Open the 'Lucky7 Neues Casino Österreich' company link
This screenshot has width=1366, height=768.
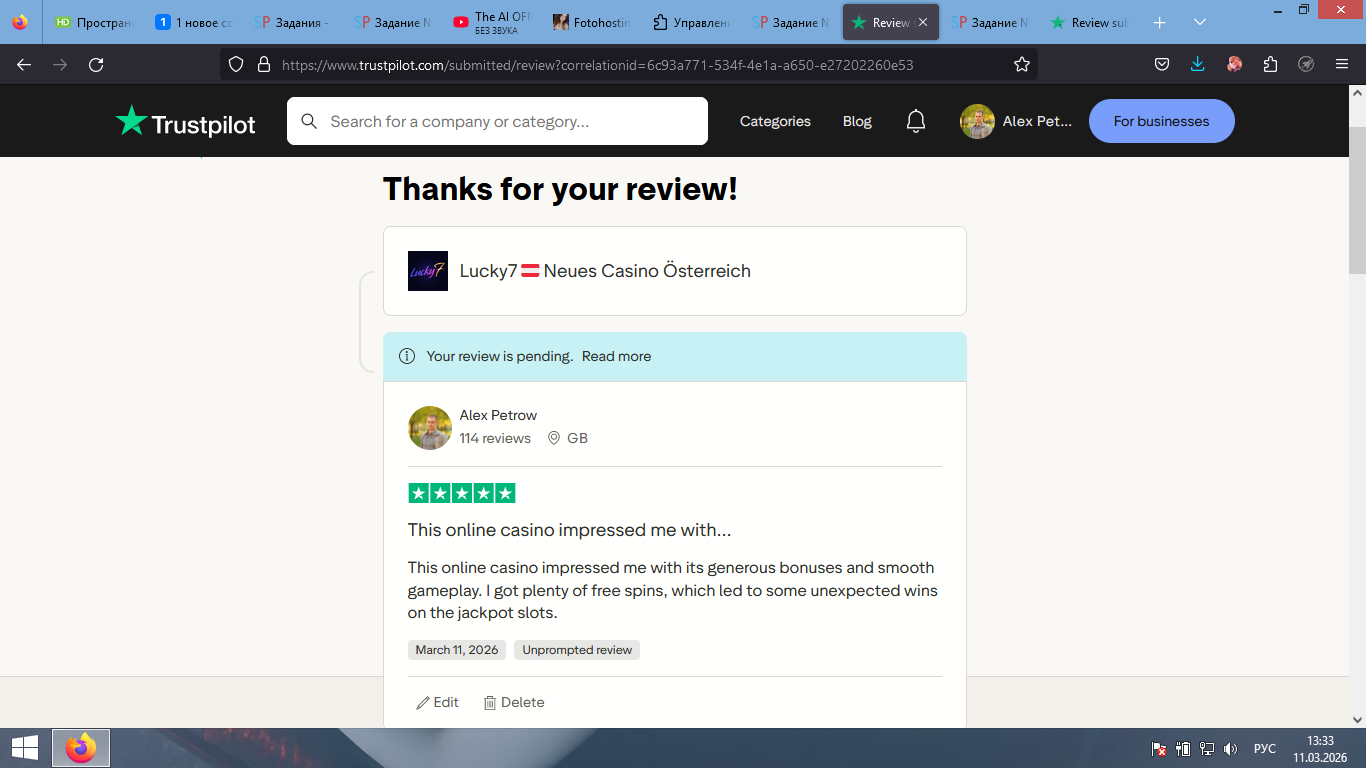(x=605, y=271)
